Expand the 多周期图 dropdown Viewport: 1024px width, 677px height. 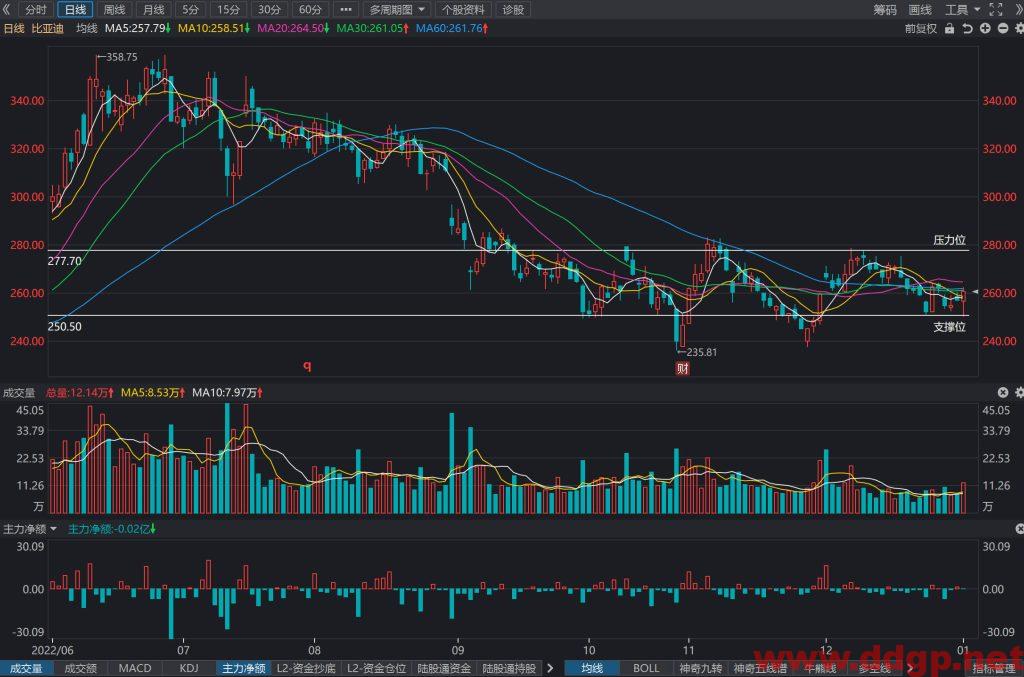(x=396, y=9)
